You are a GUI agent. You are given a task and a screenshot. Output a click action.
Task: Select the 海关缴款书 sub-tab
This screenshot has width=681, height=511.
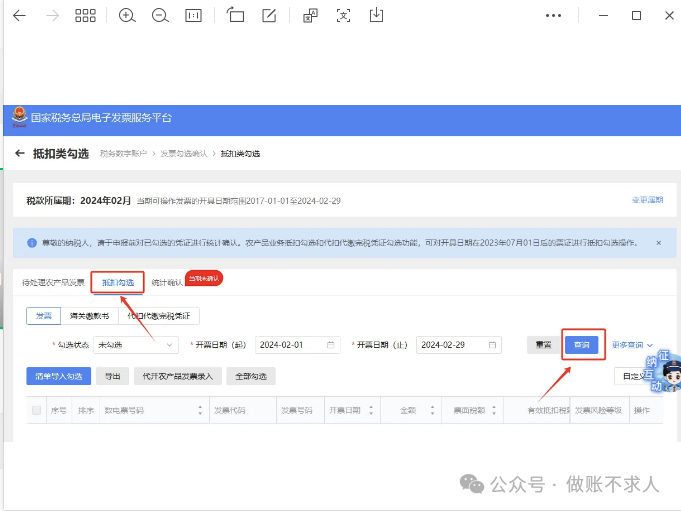pos(89,316)
